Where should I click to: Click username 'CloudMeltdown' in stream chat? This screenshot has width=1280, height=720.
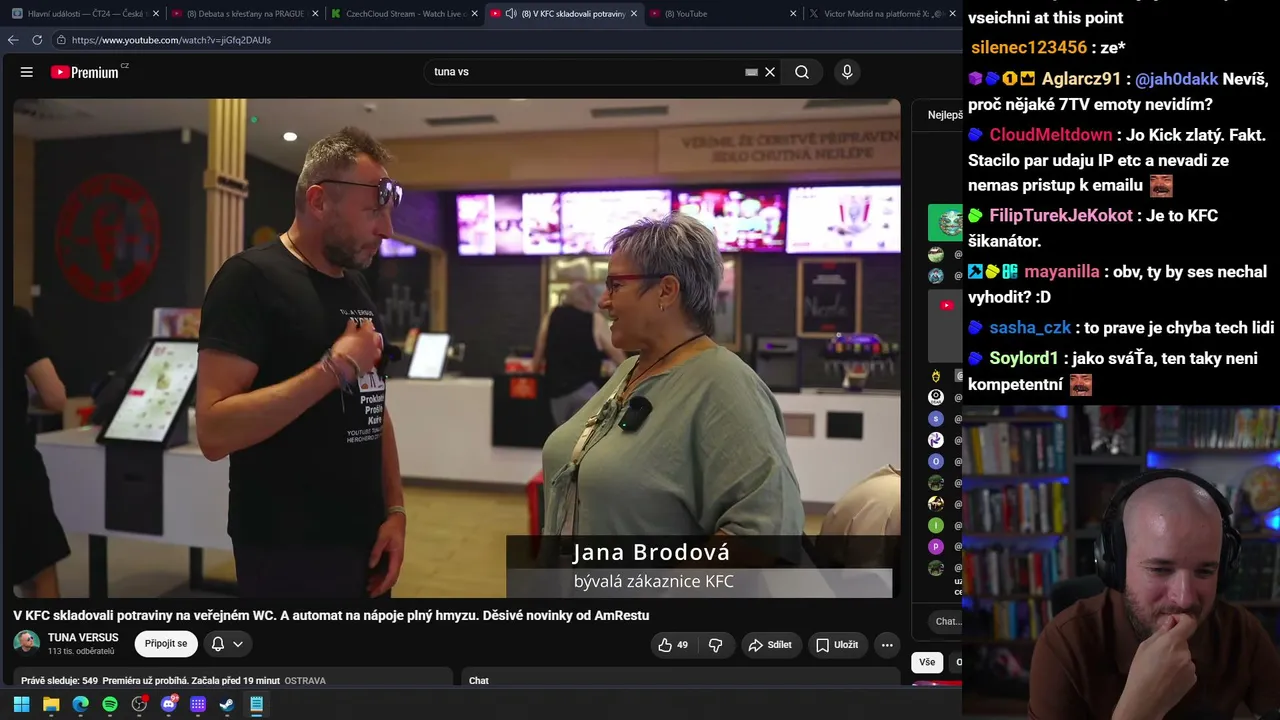tap(1050, 135)
